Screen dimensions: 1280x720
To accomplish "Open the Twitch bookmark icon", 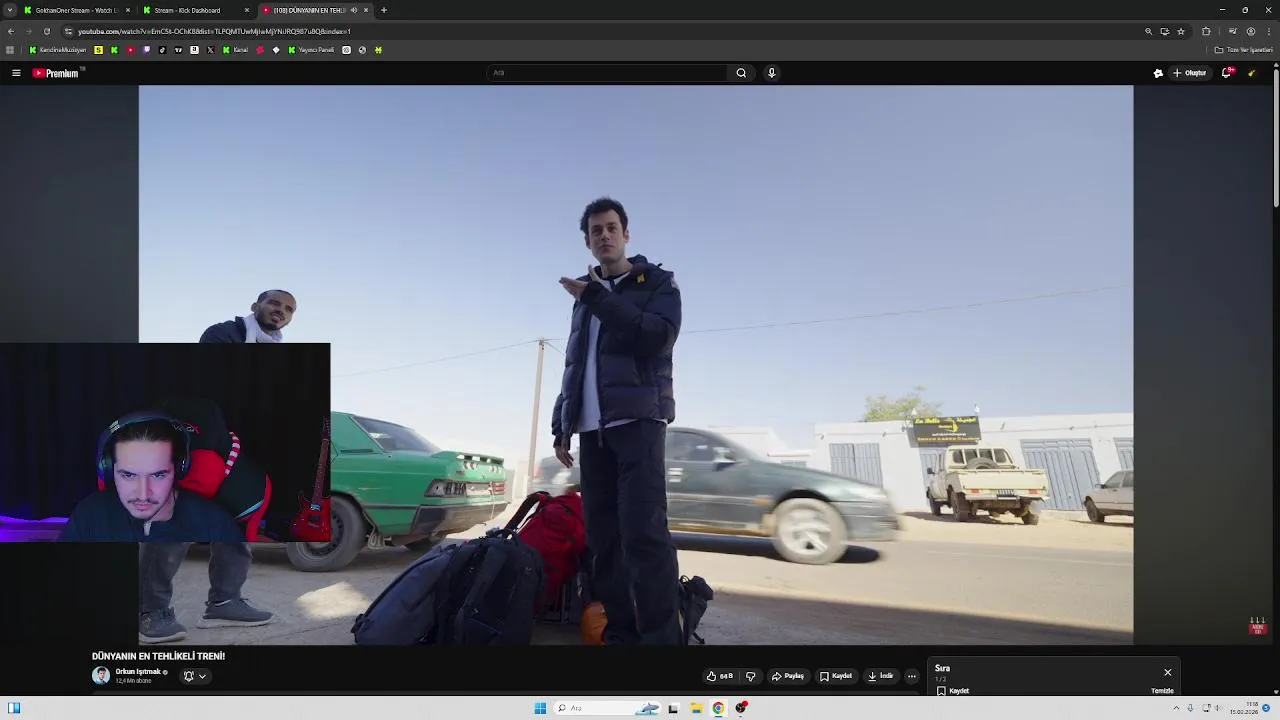I will pos(146,50).
